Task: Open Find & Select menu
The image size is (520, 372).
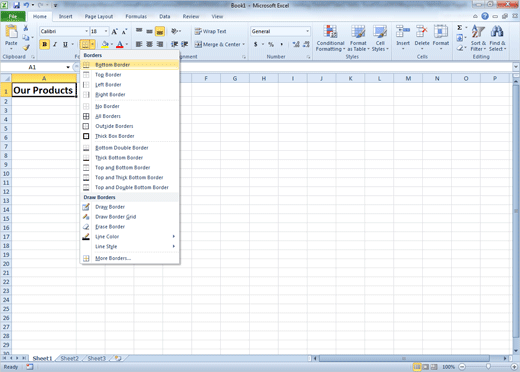Action: (x=497, y=38)
